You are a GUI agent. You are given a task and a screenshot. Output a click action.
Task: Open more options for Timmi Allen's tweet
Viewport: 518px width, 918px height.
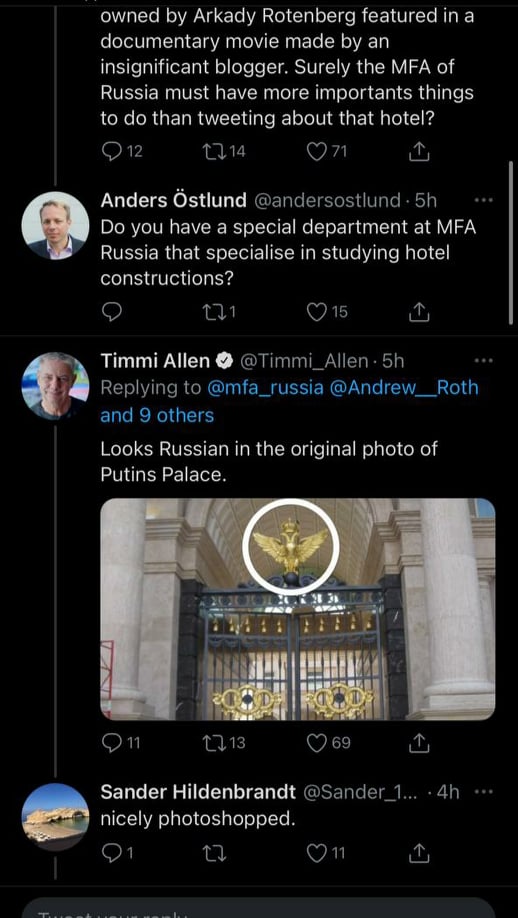(483, 361)
